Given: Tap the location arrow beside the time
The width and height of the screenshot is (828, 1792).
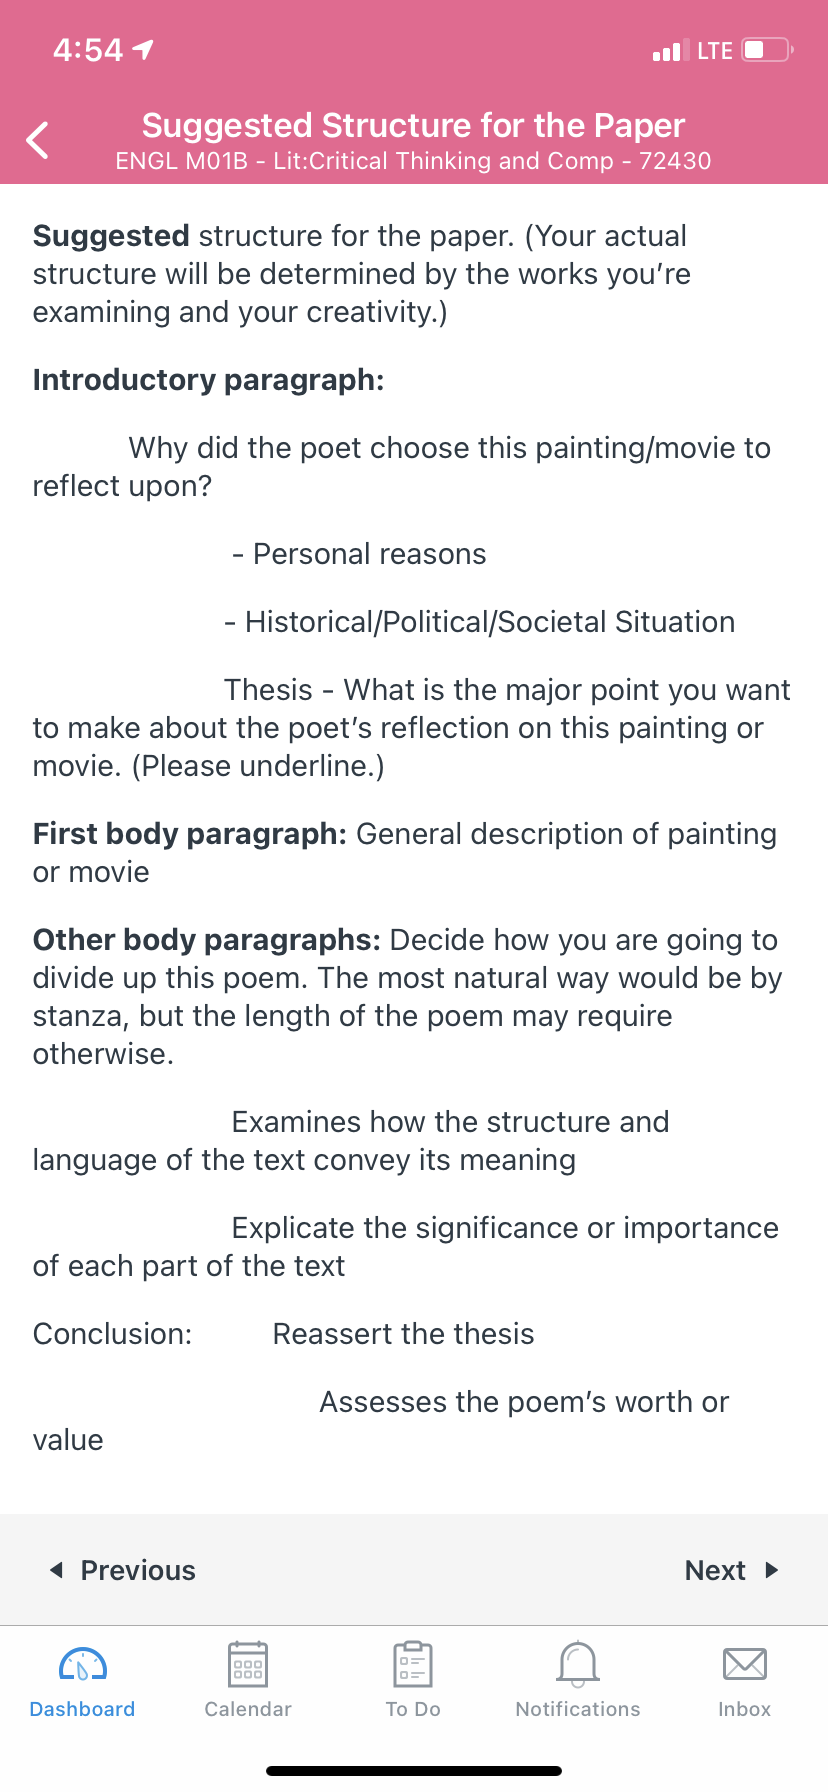Looking at the screenshot, I should click(144, 49).
